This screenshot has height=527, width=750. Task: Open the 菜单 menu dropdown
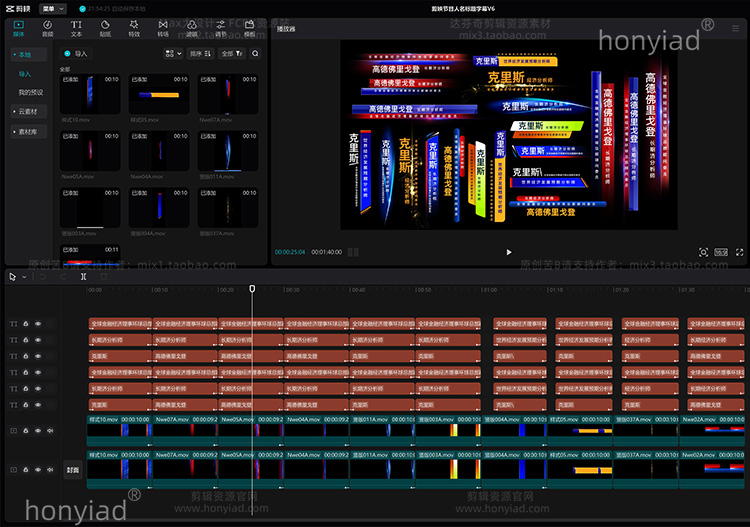click(x=52, y=9)
